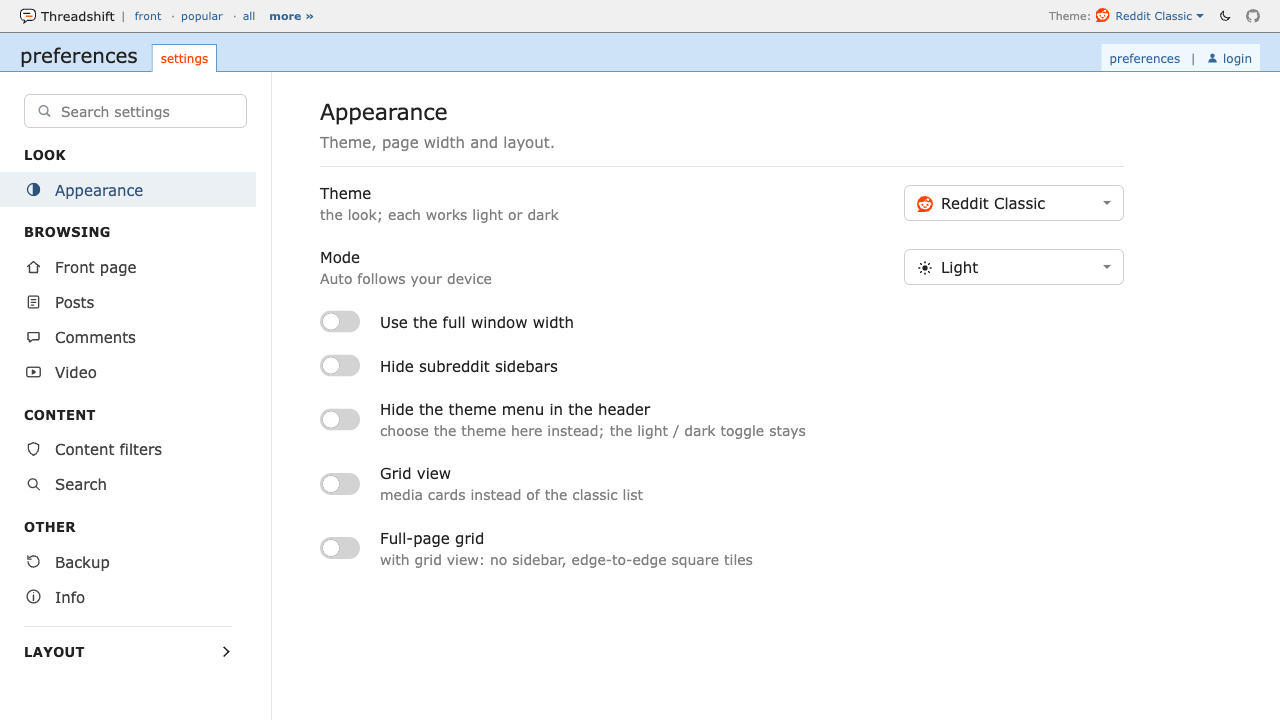Enable Use the full window width
The width and height of the screenshot is (1280, 720).
(x=340, y=322)
